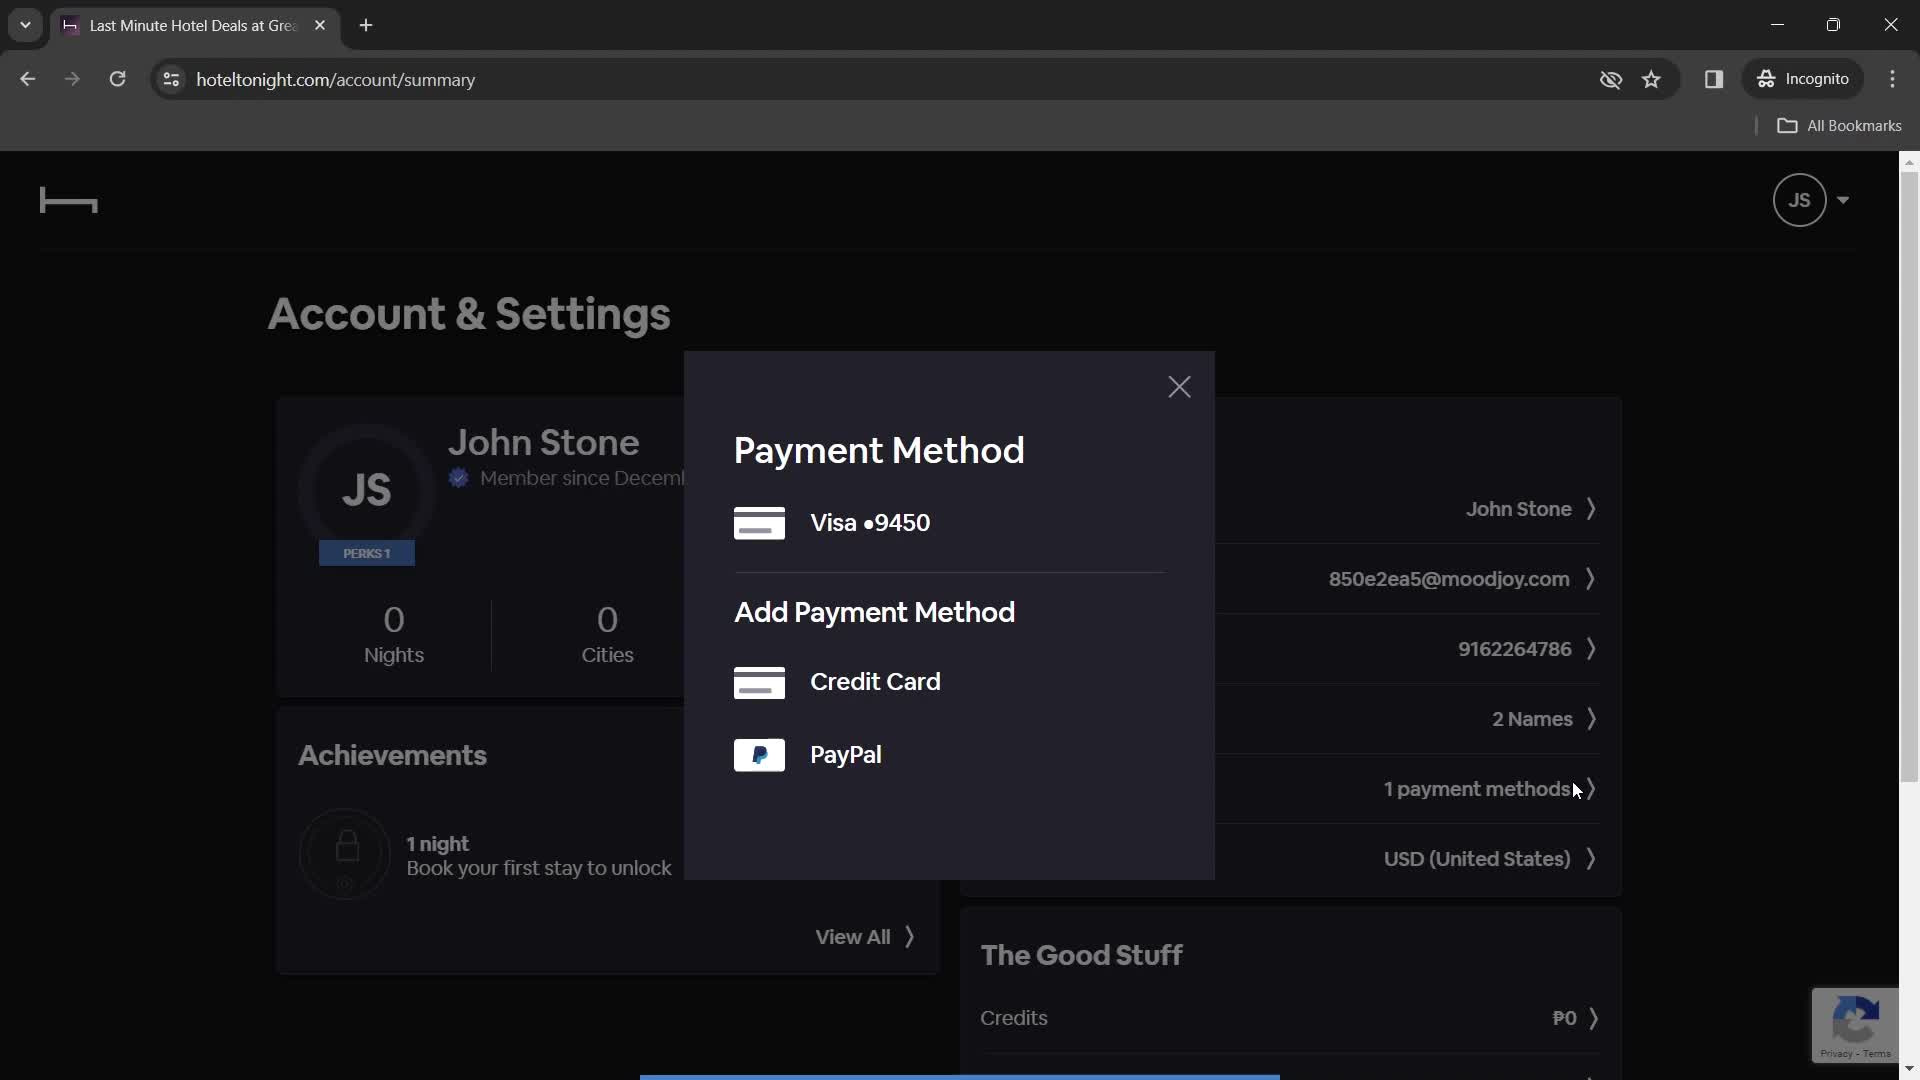Close the Payment Method dialog

(x=1179, y=387)
